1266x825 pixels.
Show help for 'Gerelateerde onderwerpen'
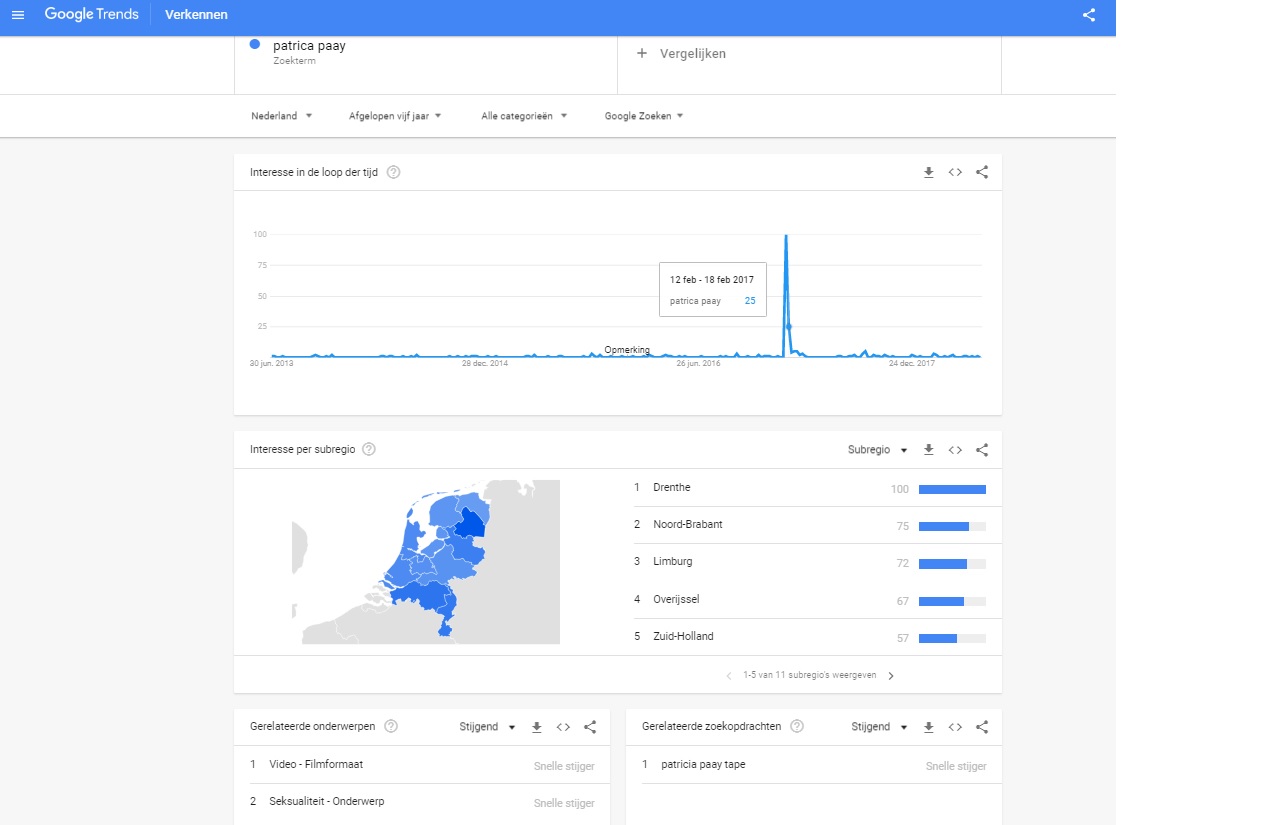coord(391,727)
